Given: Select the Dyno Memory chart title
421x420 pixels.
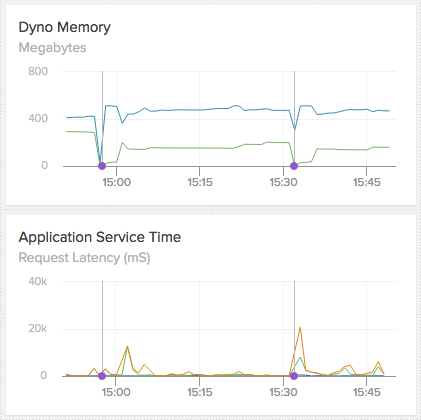Looking at the screenshot, I should (64, 27).
